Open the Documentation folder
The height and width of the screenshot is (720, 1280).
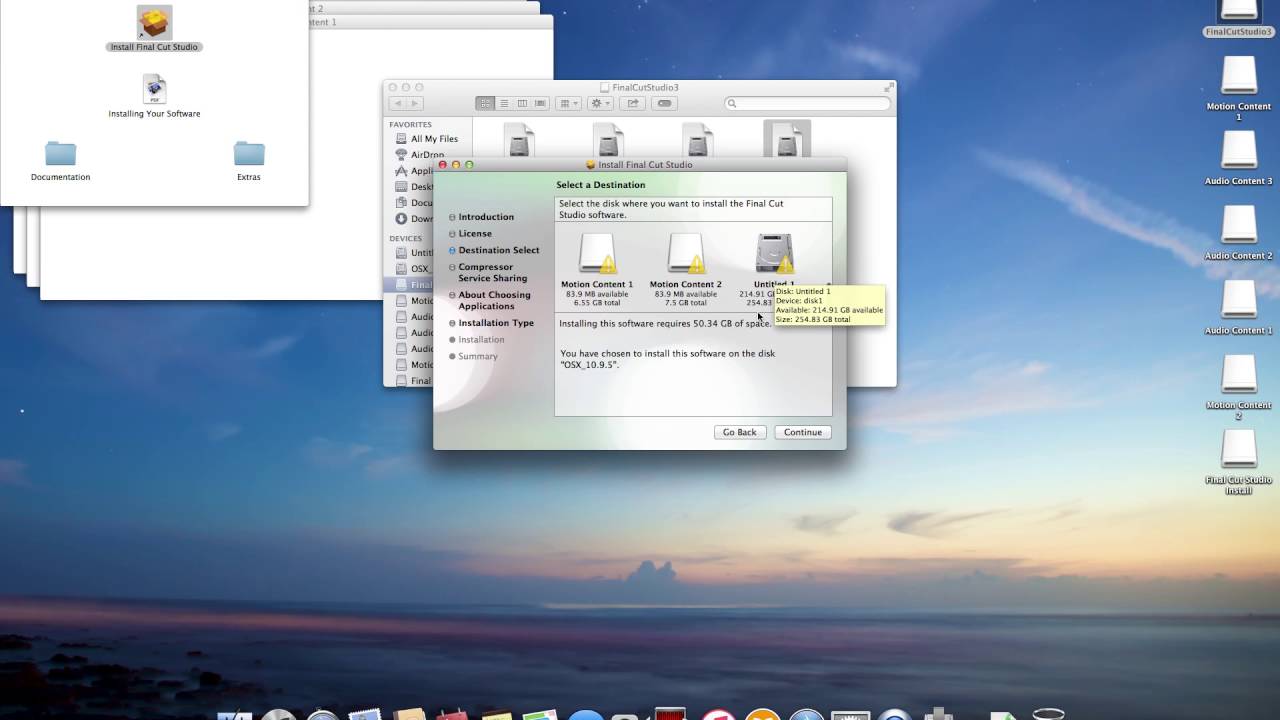pyautogui.click(x=60, y=153)
